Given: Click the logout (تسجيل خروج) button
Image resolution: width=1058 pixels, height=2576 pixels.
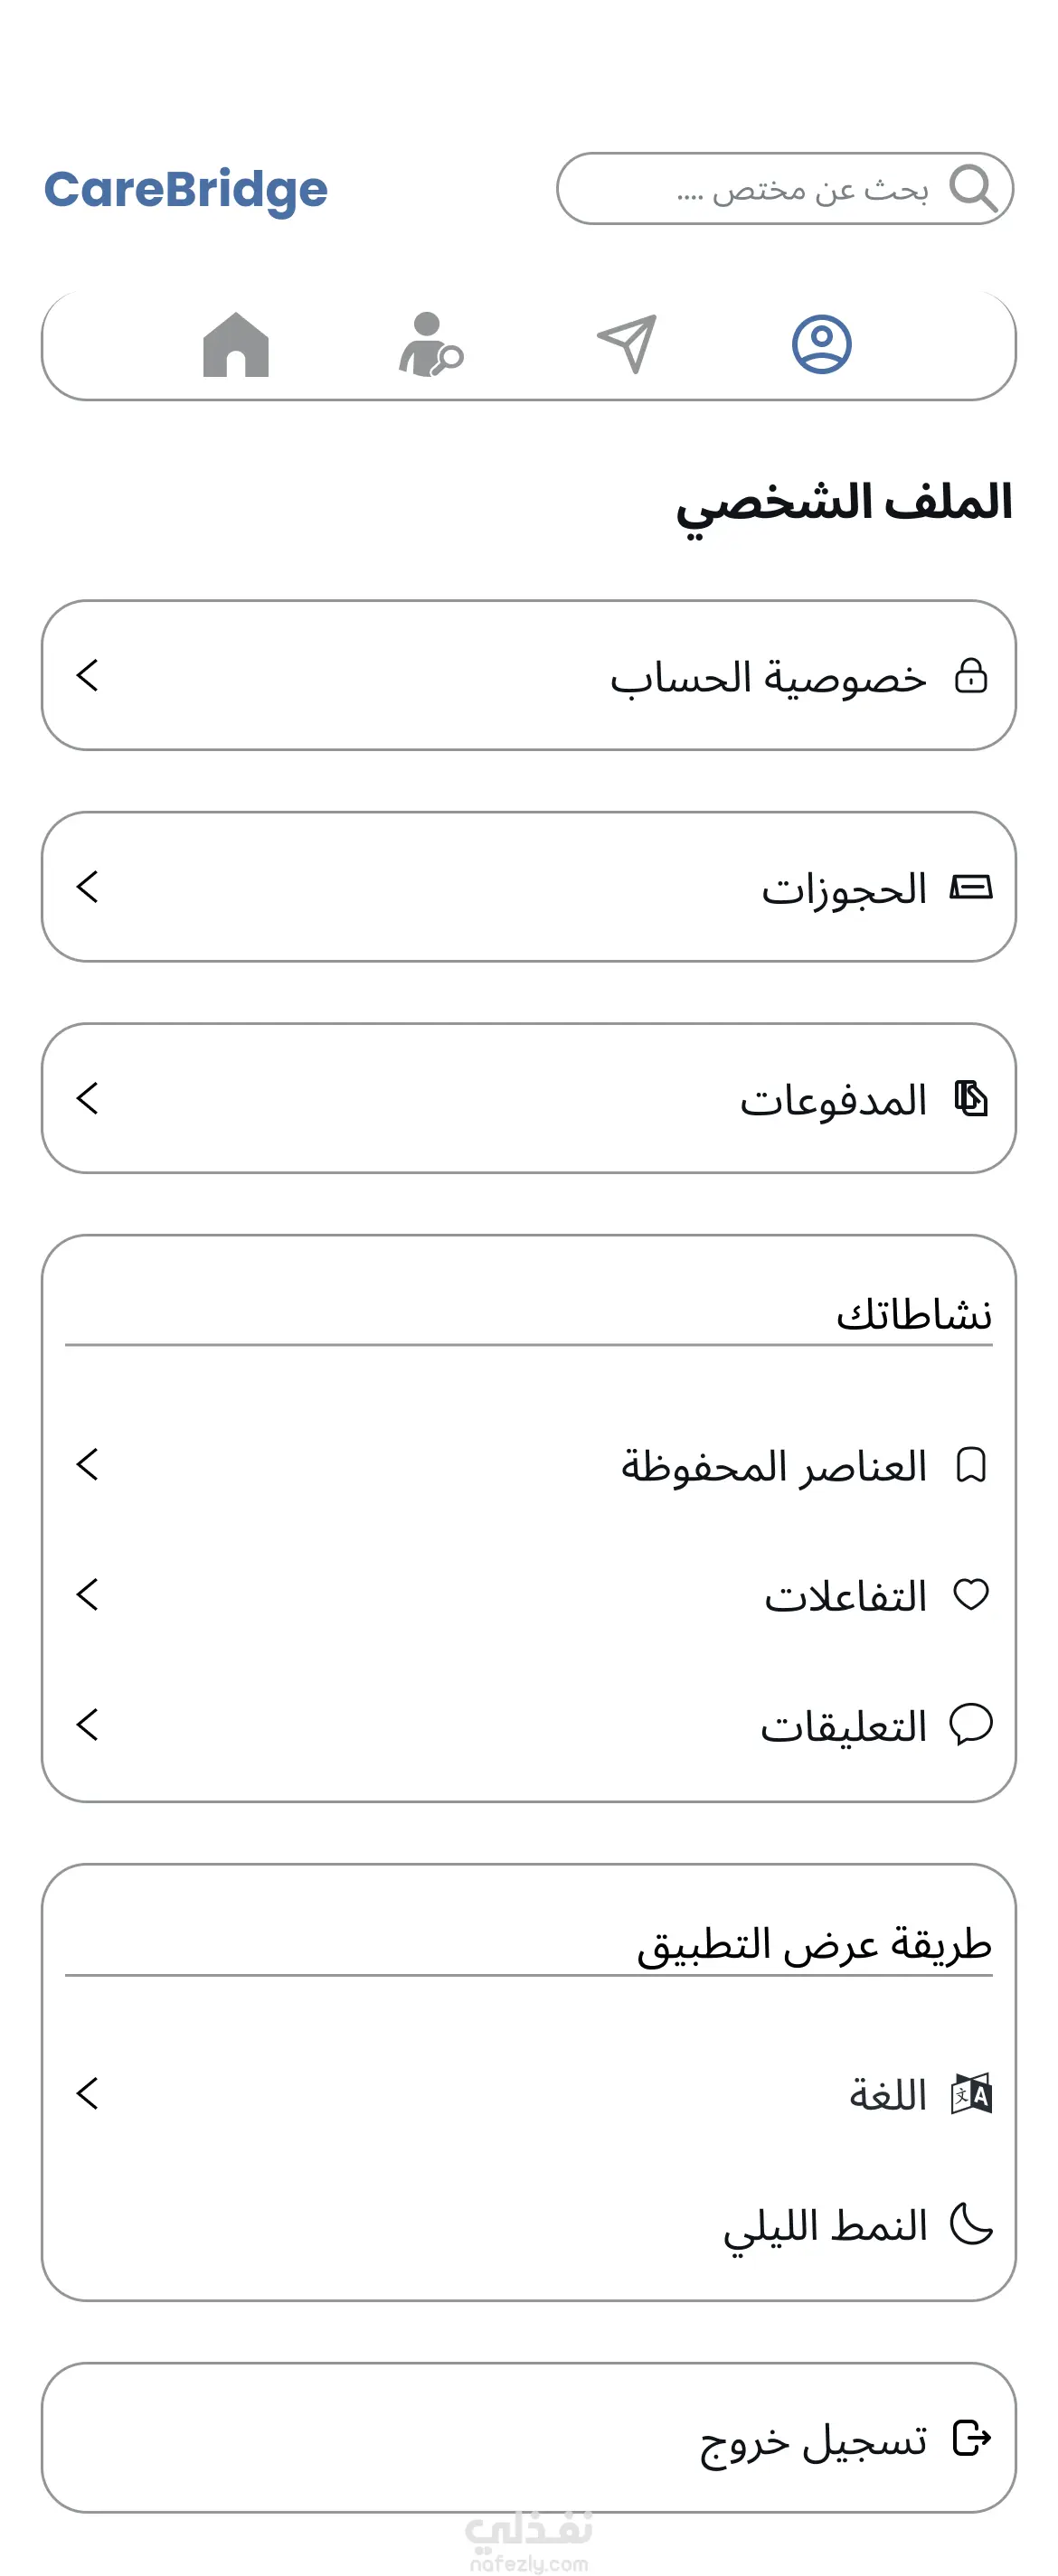Looking at the screenshot, I should (x=529, y=2438).
